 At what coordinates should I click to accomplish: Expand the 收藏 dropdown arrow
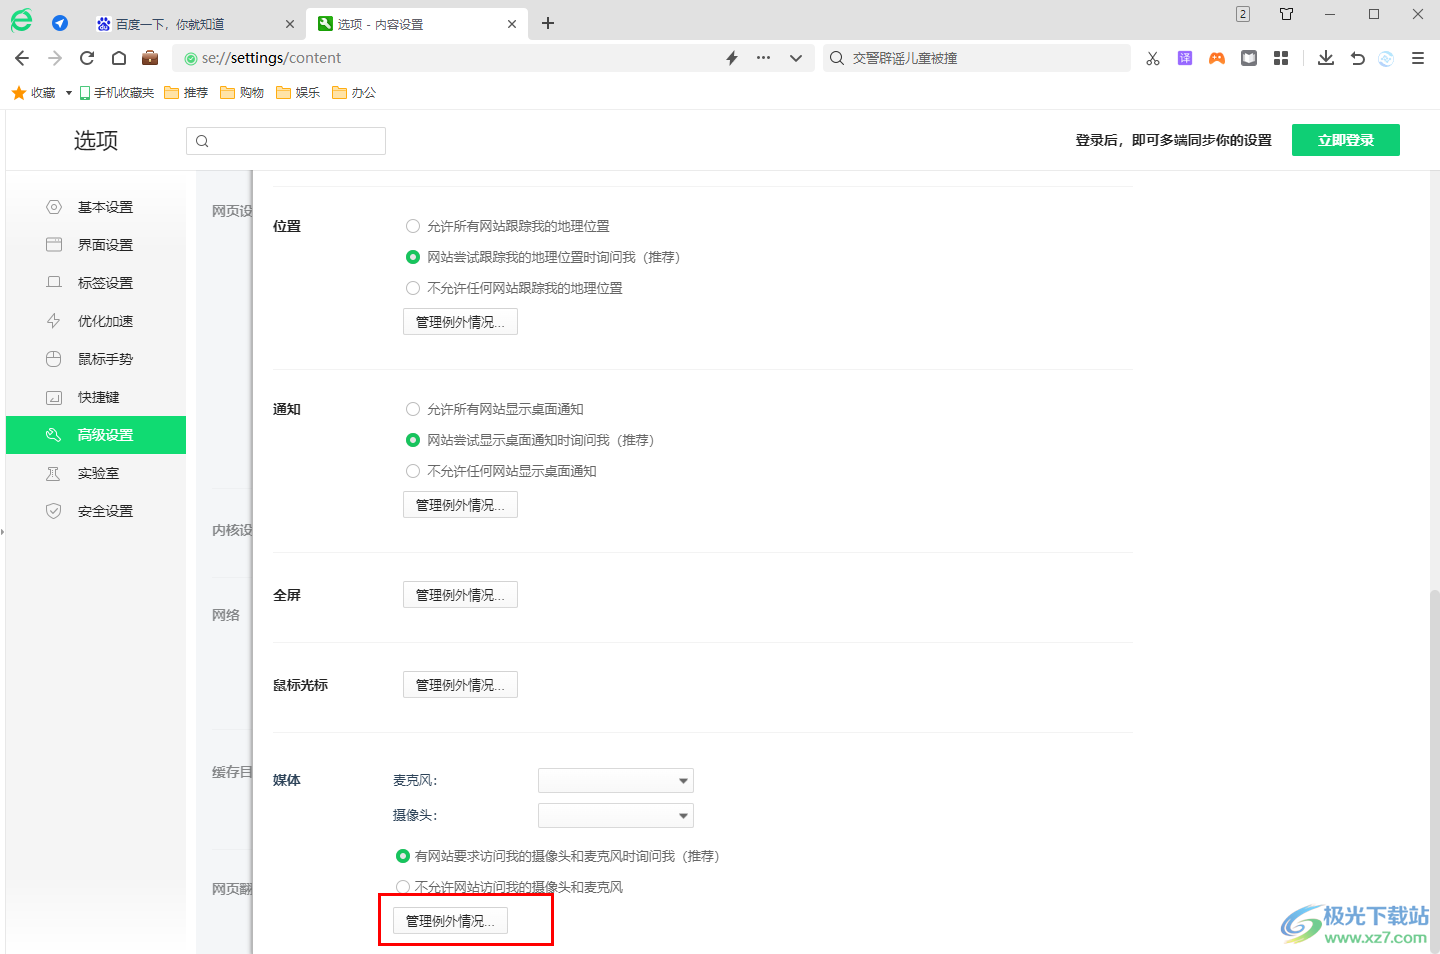click(68, 93)
